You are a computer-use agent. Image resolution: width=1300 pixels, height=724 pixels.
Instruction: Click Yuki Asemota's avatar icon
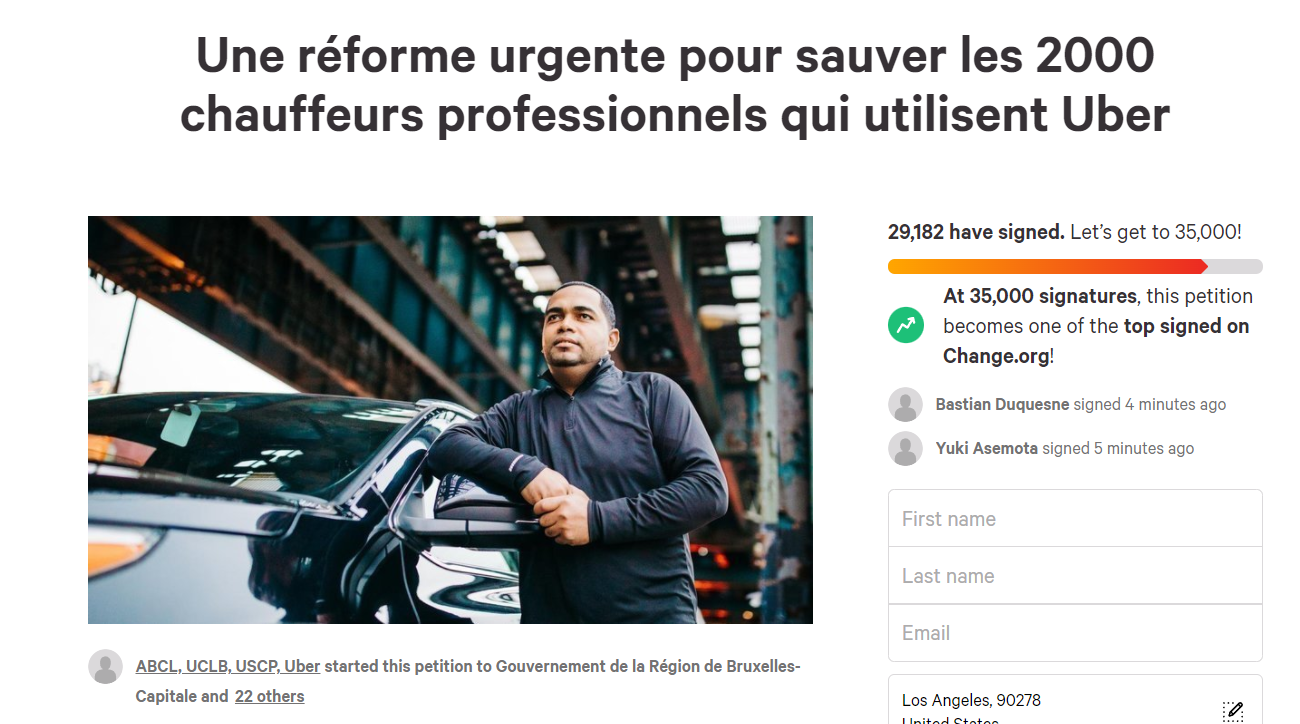tap(905, 449)
